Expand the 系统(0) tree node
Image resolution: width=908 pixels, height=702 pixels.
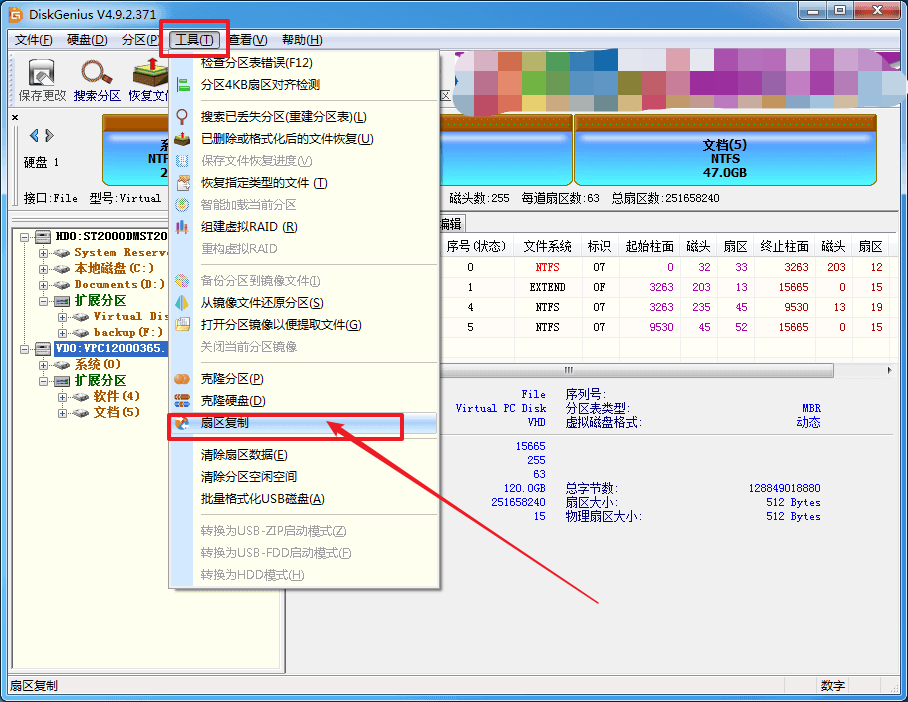pyautogui.click(x=43, y=365)
